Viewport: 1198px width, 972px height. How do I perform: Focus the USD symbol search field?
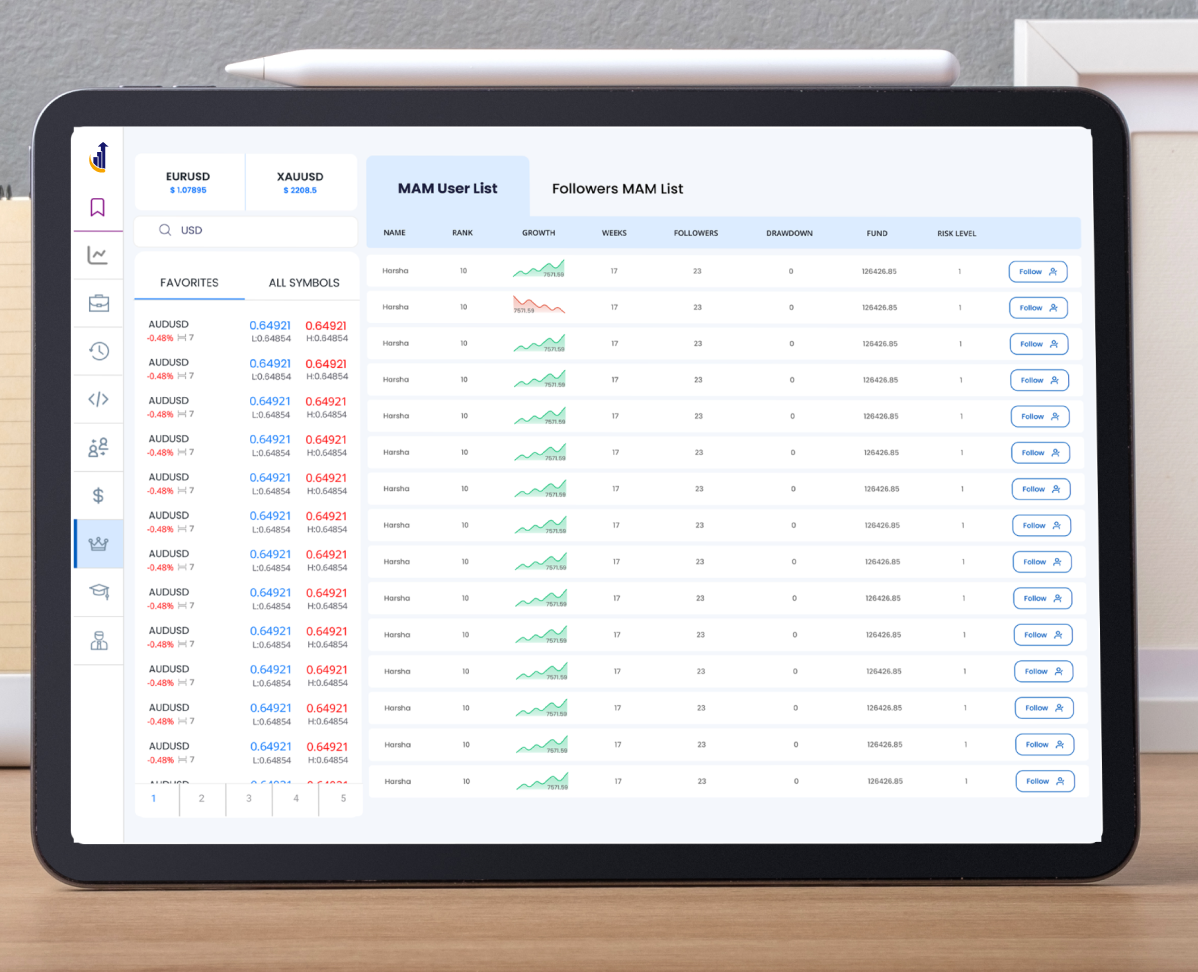pyautogui.click(x=246, y=230)
